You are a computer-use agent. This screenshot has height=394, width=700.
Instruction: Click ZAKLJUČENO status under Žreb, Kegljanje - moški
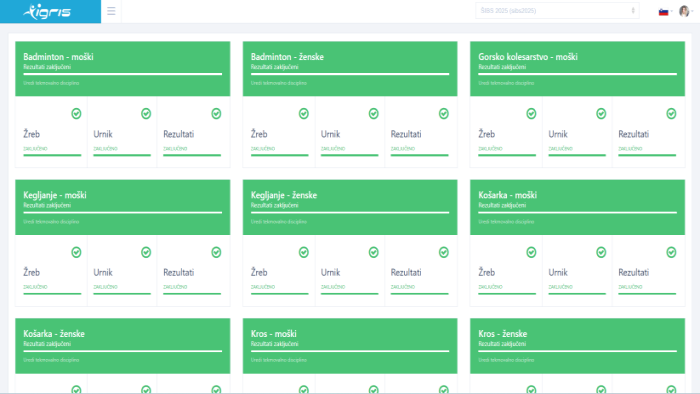35,287
